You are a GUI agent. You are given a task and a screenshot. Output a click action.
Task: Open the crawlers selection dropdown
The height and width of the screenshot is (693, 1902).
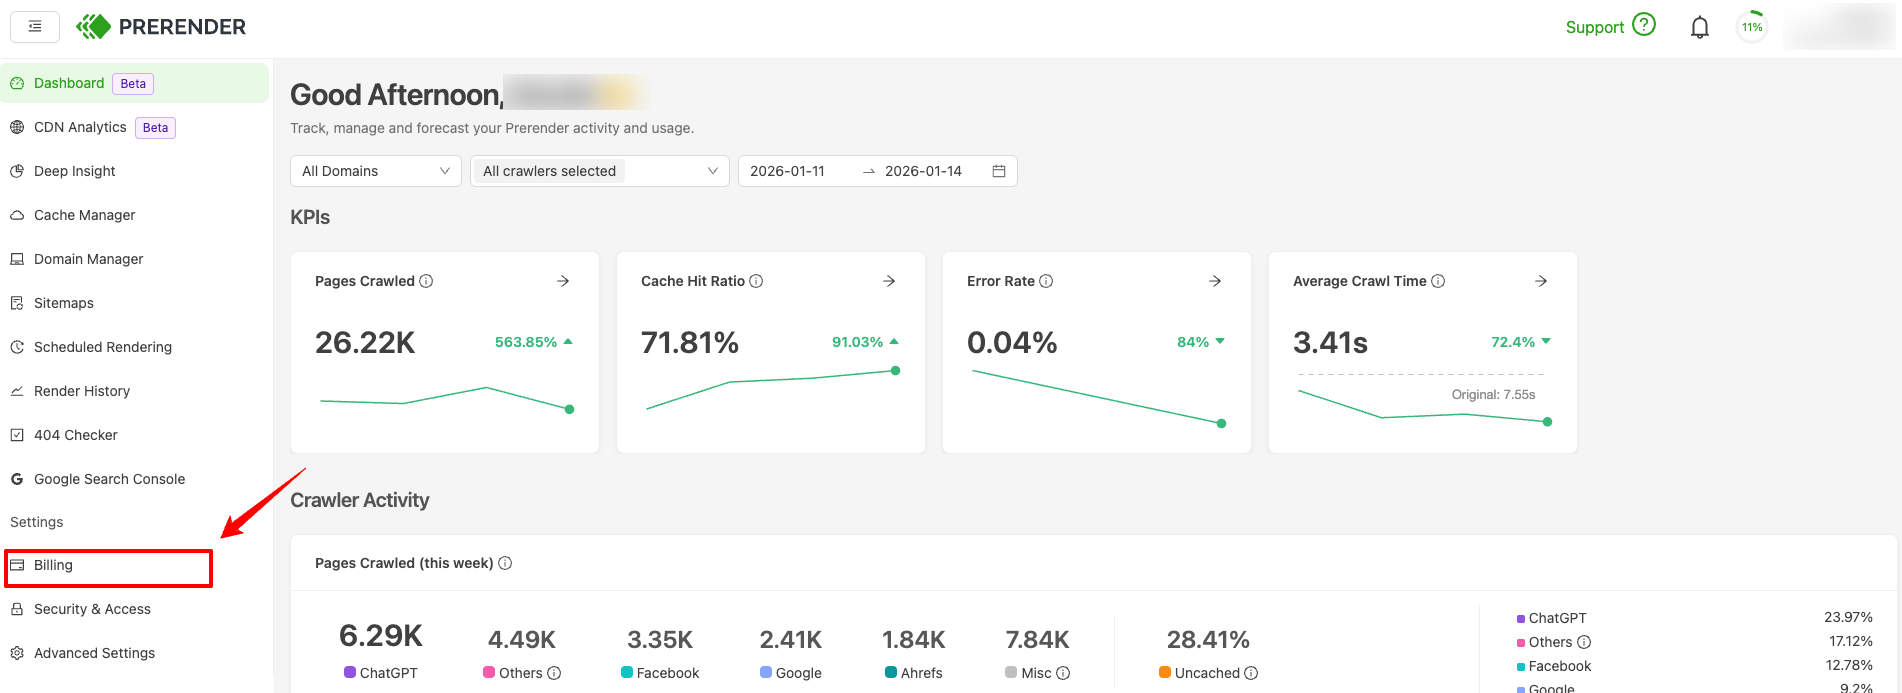point(600,171)
